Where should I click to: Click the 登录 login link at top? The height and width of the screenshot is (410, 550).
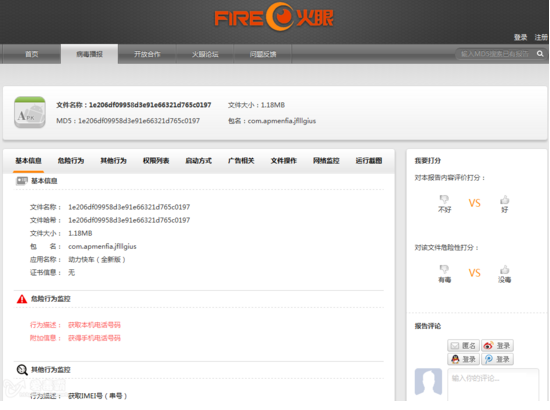point(521,37)
